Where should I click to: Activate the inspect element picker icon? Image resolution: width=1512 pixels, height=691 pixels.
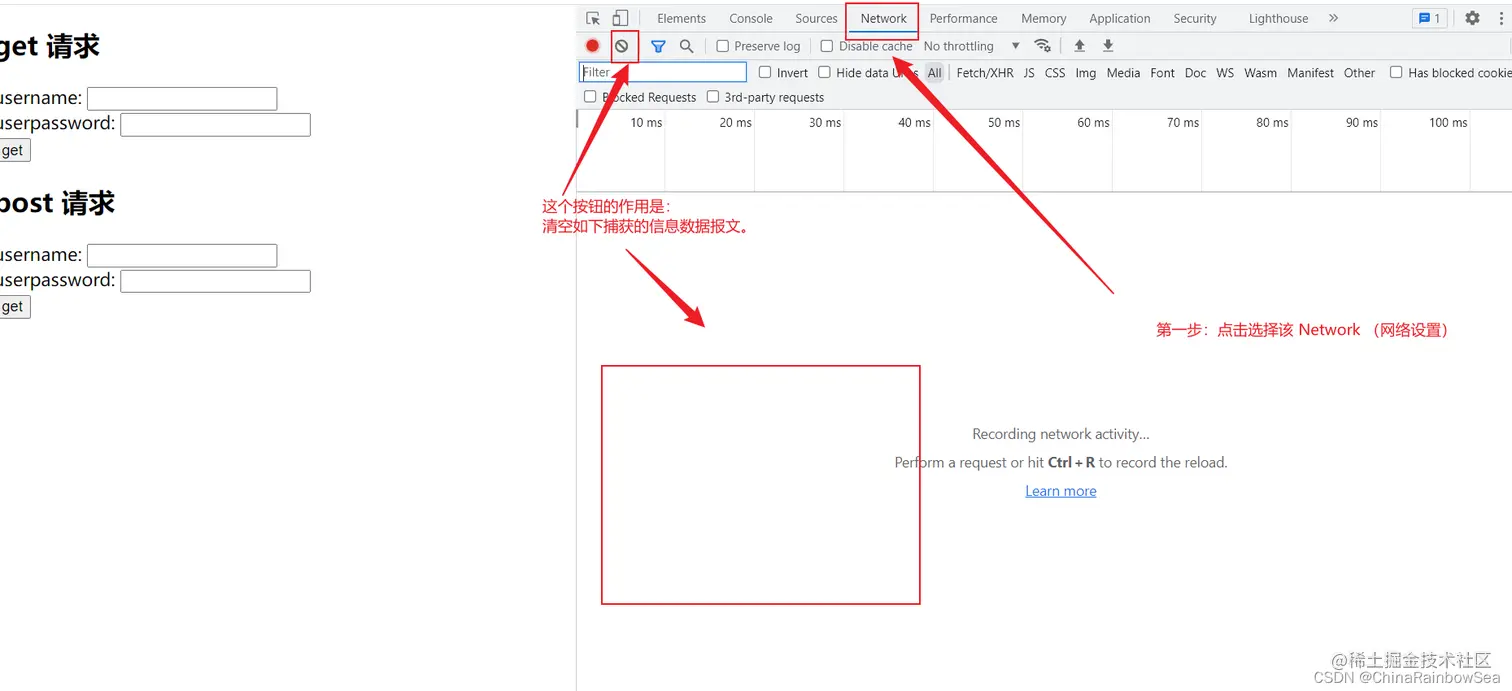[593, 18]
